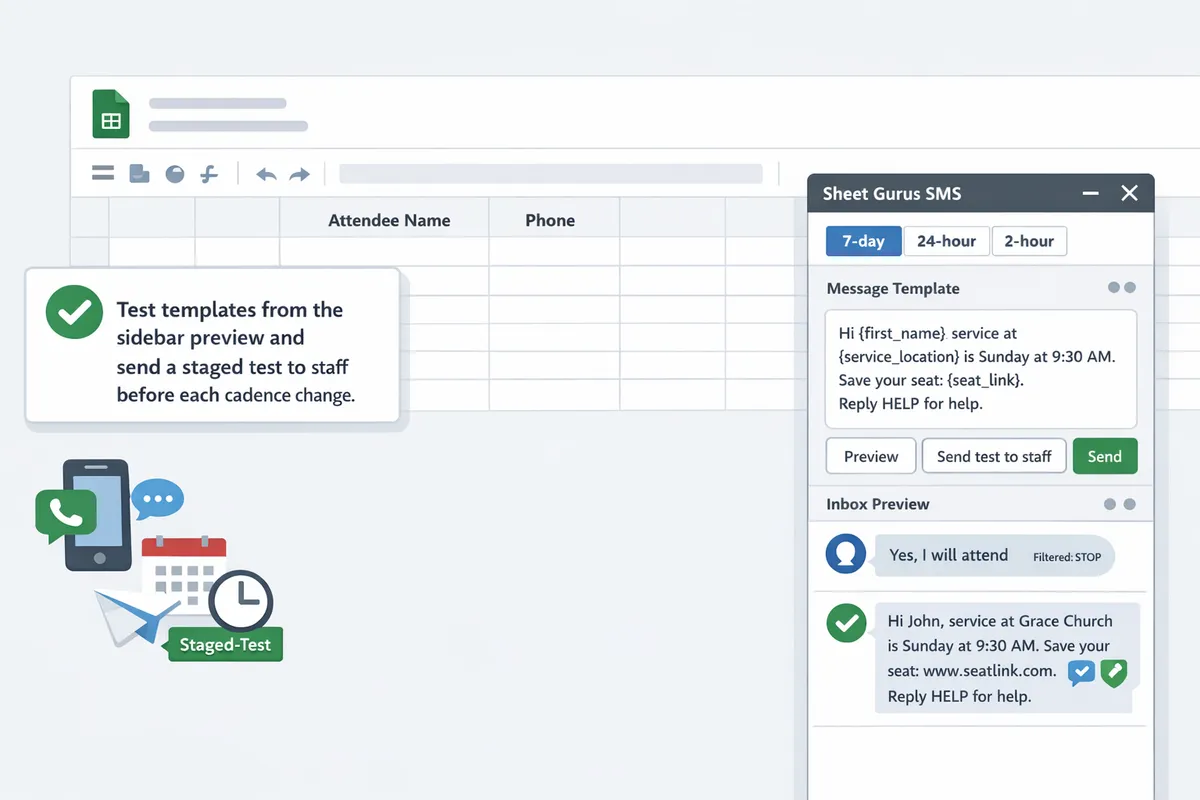Click the Inbox Preview section heading

point(878,504)
